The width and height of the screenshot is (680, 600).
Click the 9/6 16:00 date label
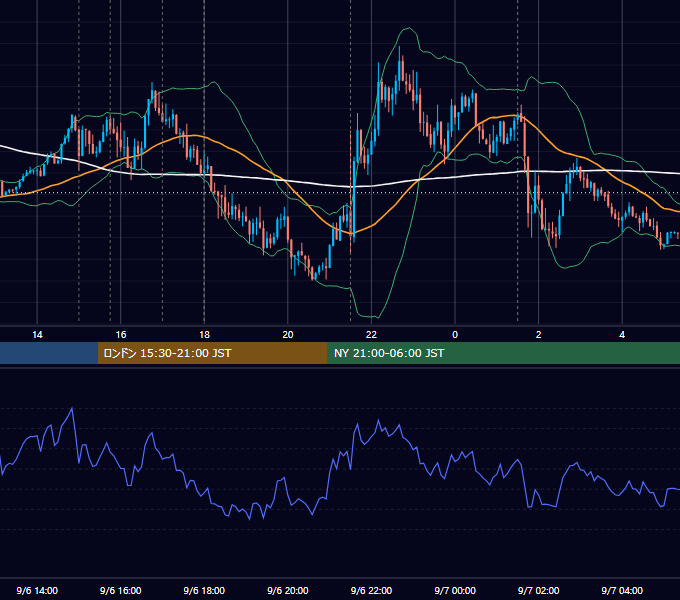(121, 590)
